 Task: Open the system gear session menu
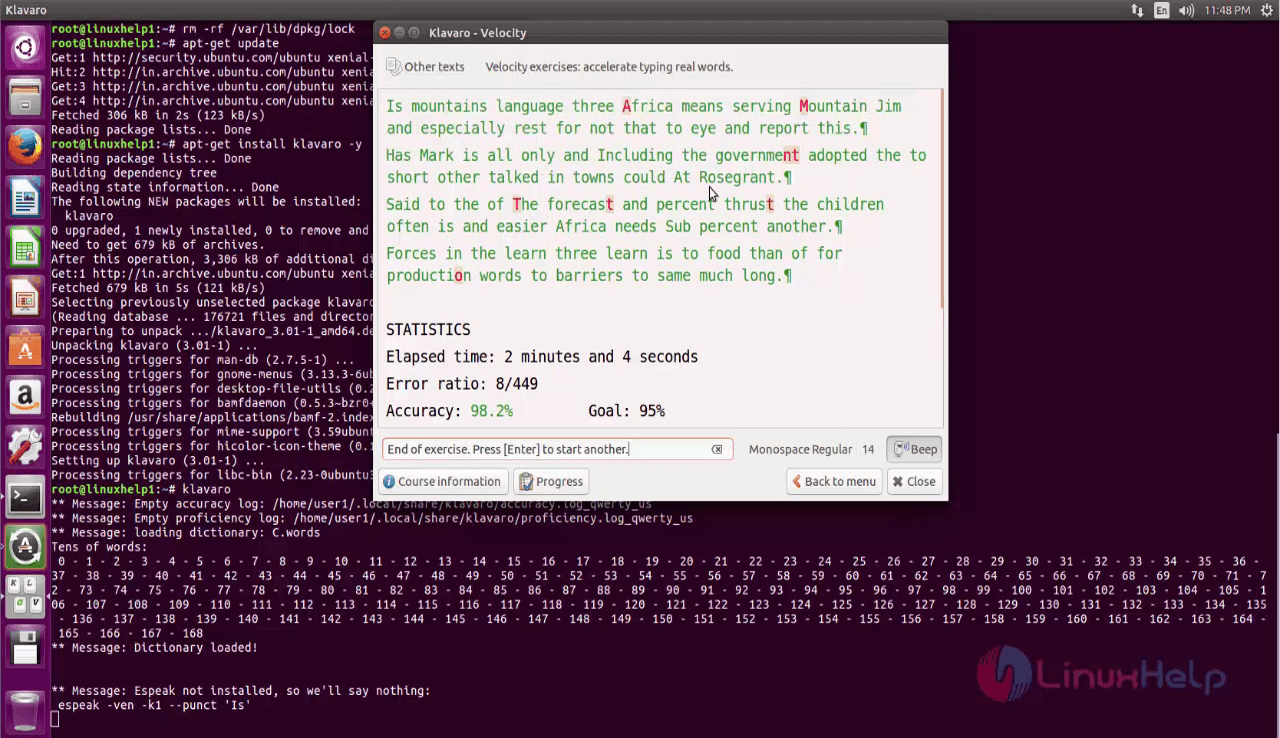pyautogui.click(x=1266, y=10)
